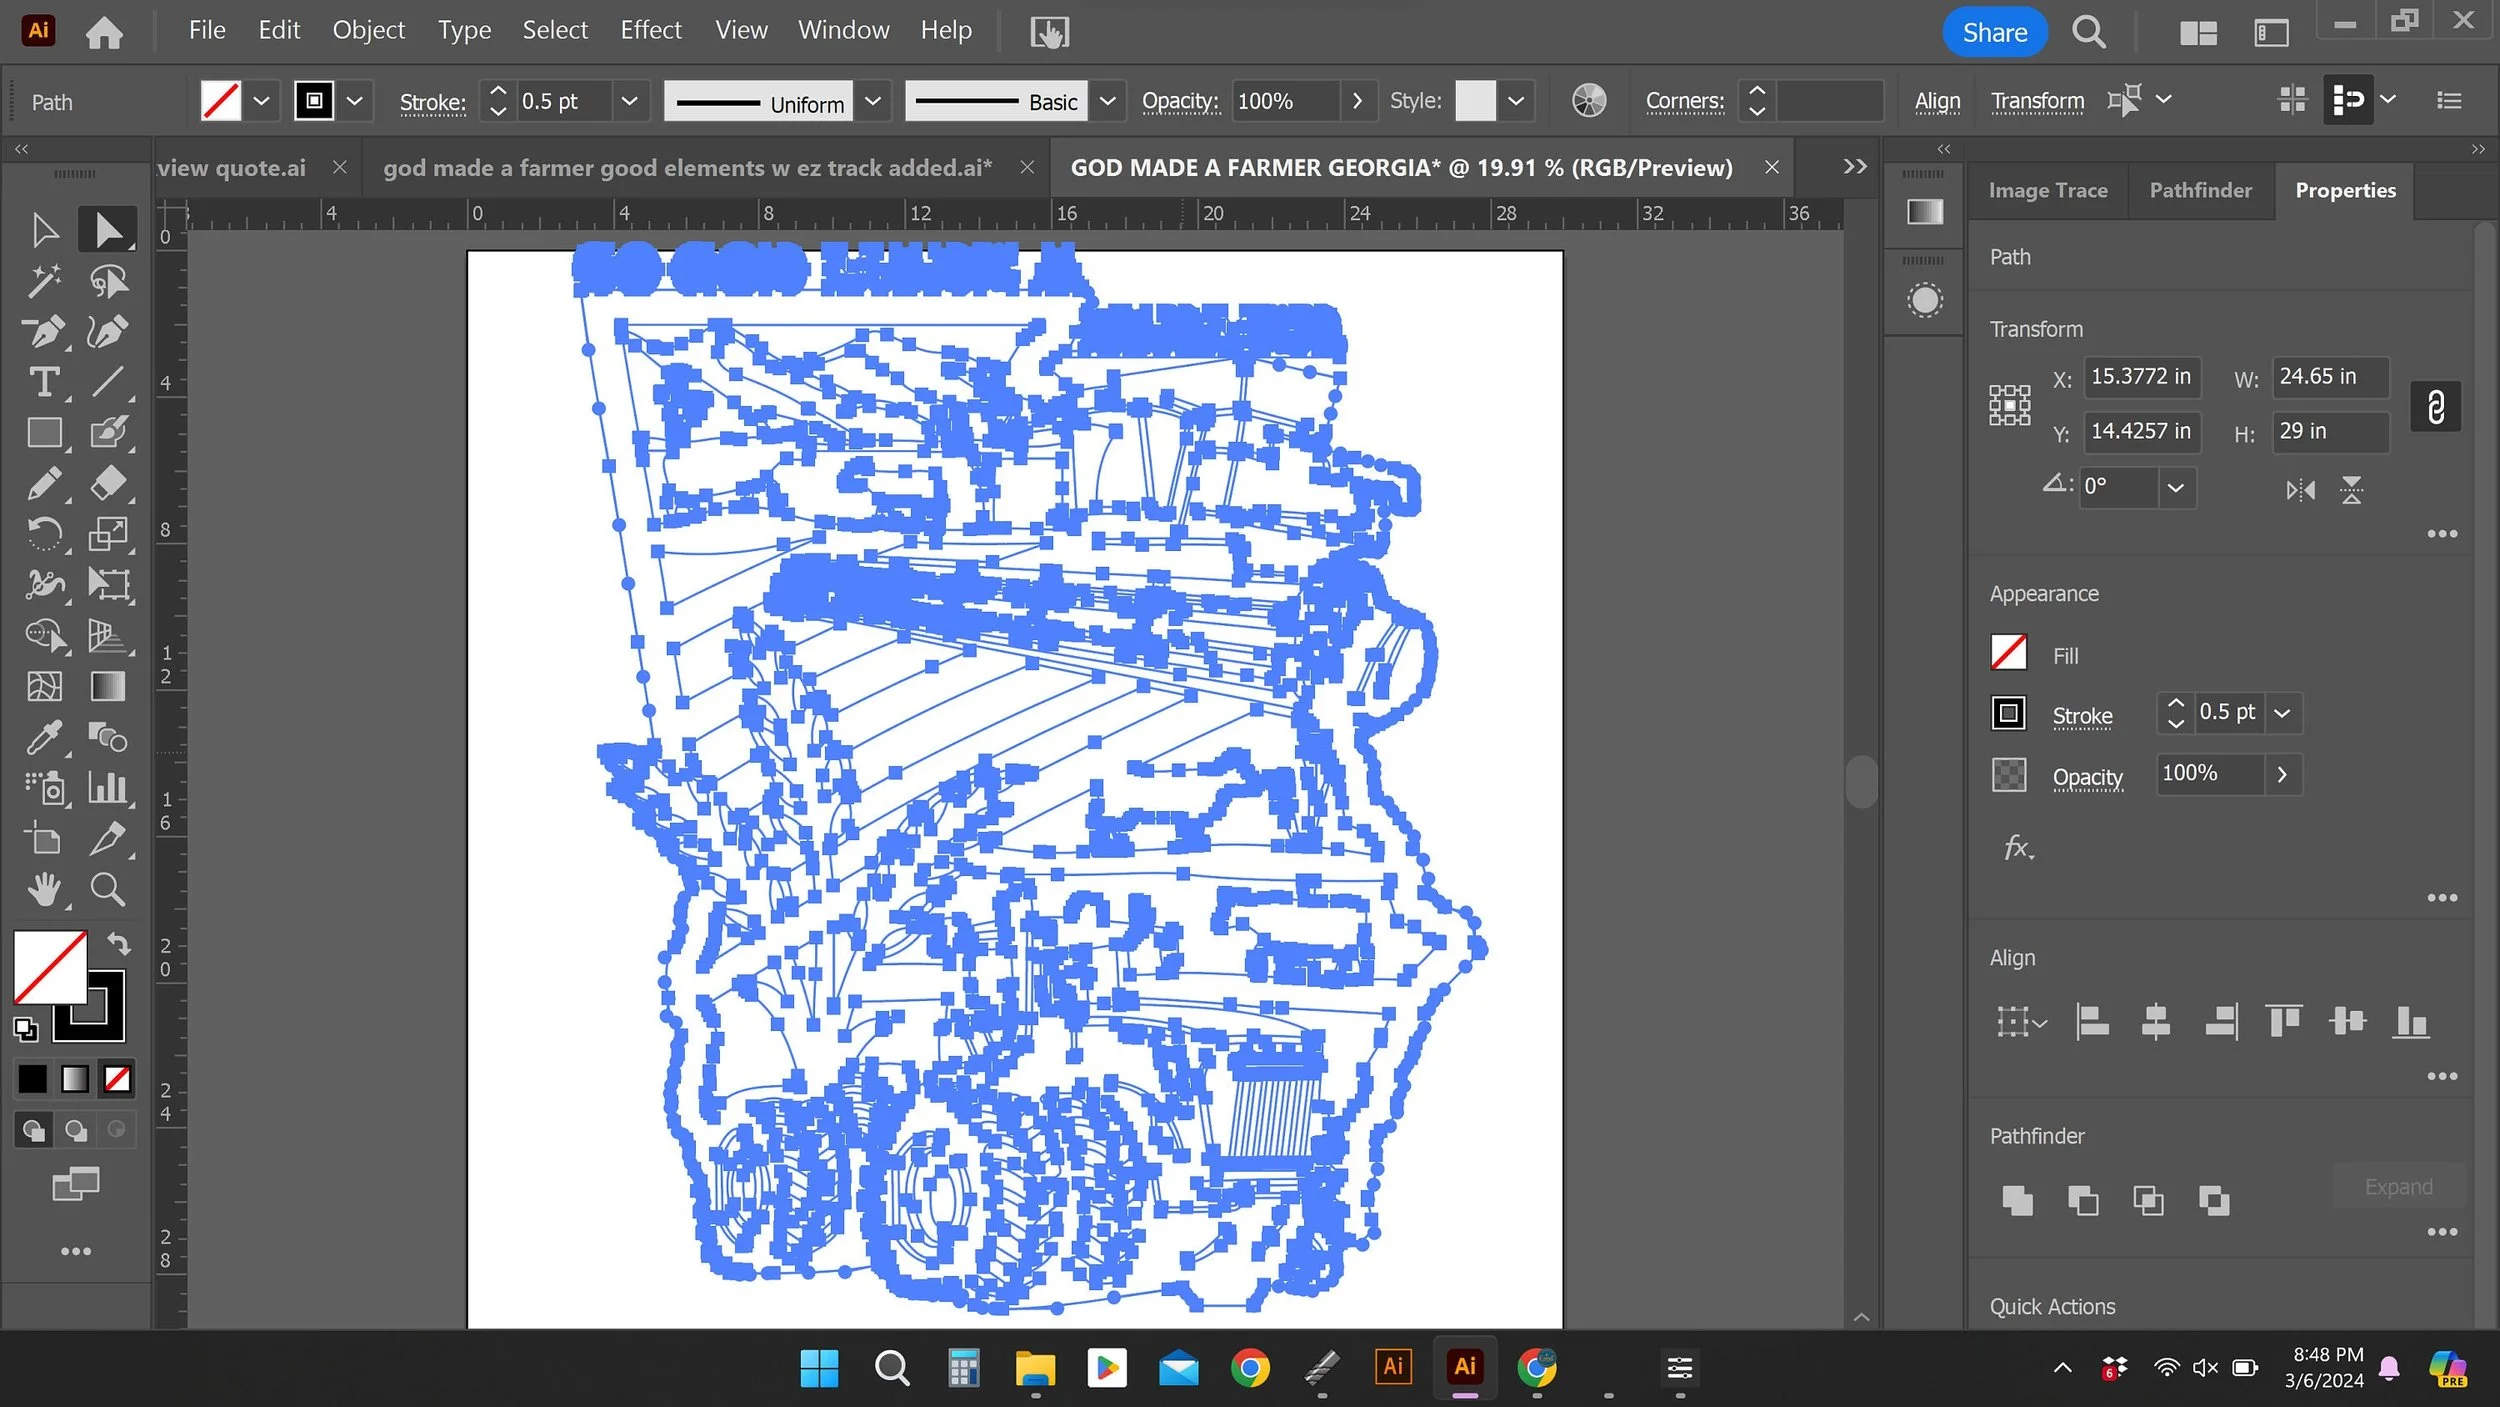Open the stroke weight dropdown in control bar
The height and width of the screenshot is (1407, 2500).
coord(629,101)
